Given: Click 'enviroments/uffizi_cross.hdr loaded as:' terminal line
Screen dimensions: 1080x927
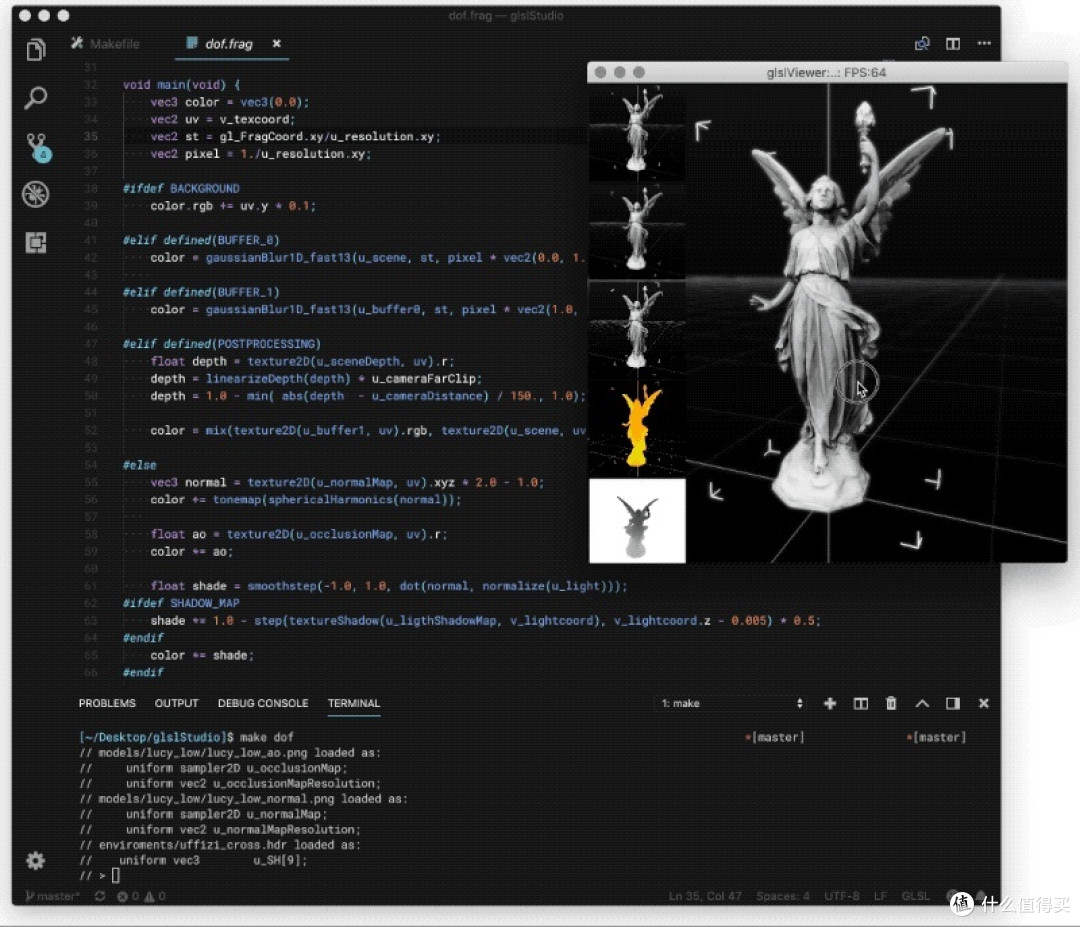Looking at the screenshot, I should pos(229,845).
